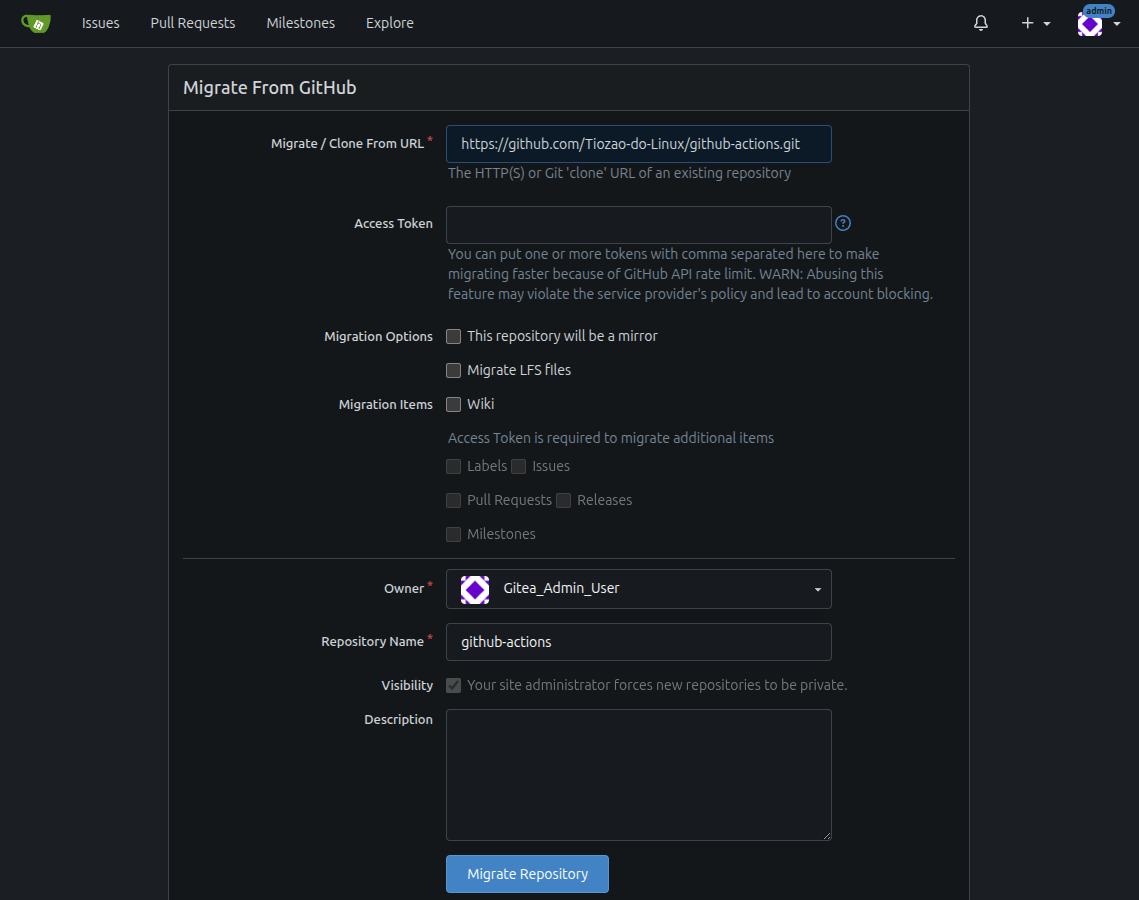Click the Releases checkbox
The width and height of the screenshot is (1139, 900).
click(563, 500)
